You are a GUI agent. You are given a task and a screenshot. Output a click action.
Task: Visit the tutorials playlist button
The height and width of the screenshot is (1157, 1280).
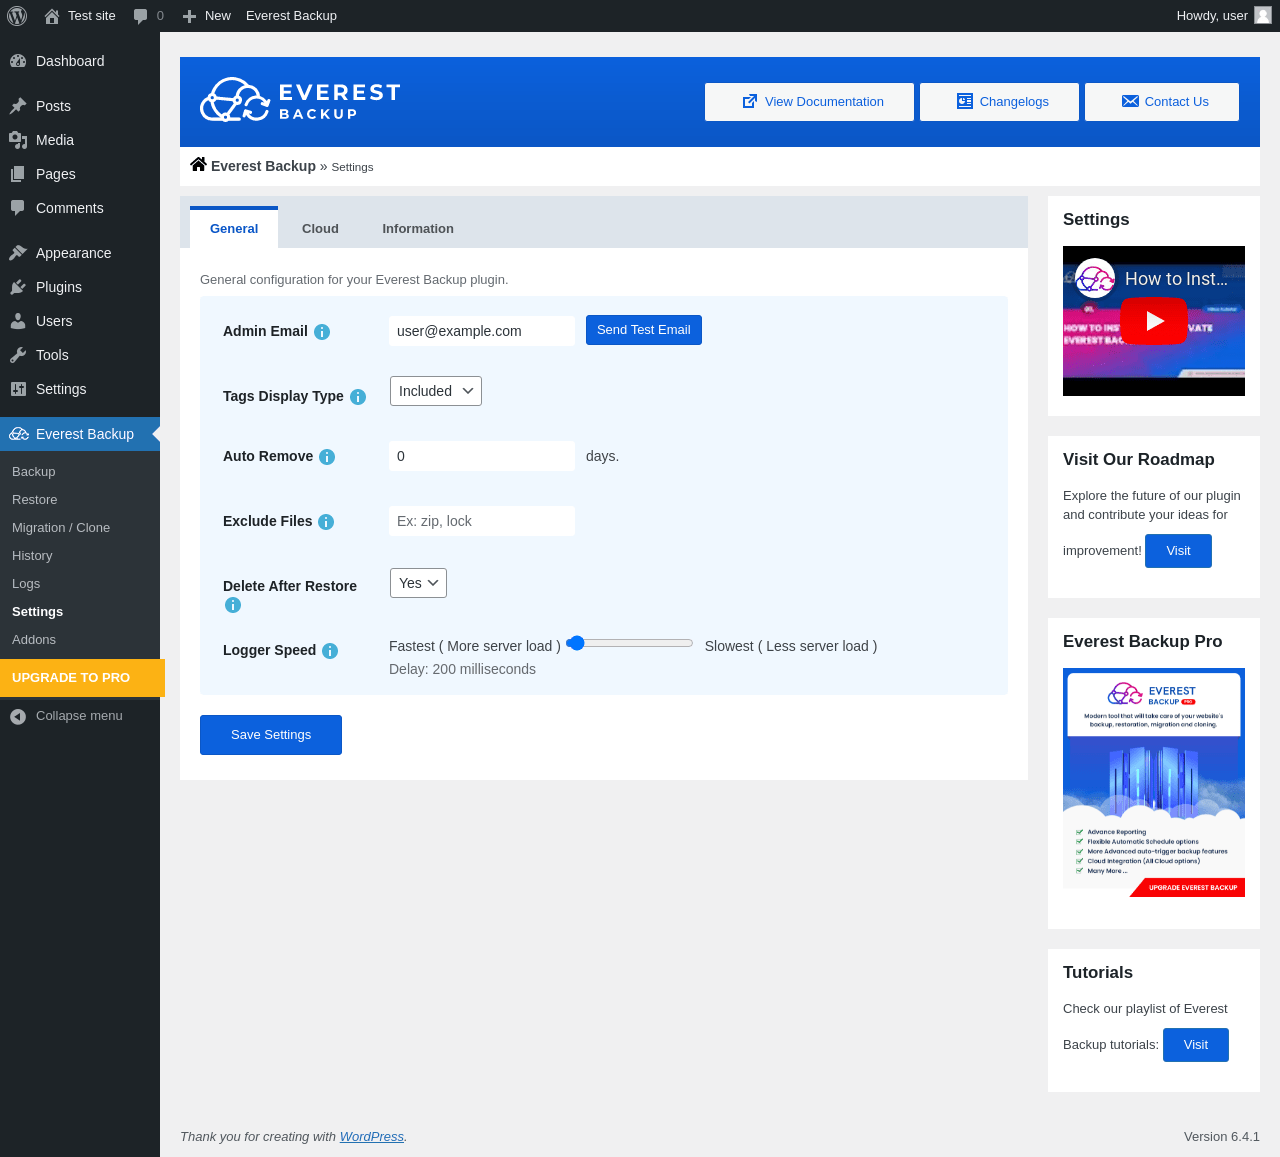pos(1196,1045)
